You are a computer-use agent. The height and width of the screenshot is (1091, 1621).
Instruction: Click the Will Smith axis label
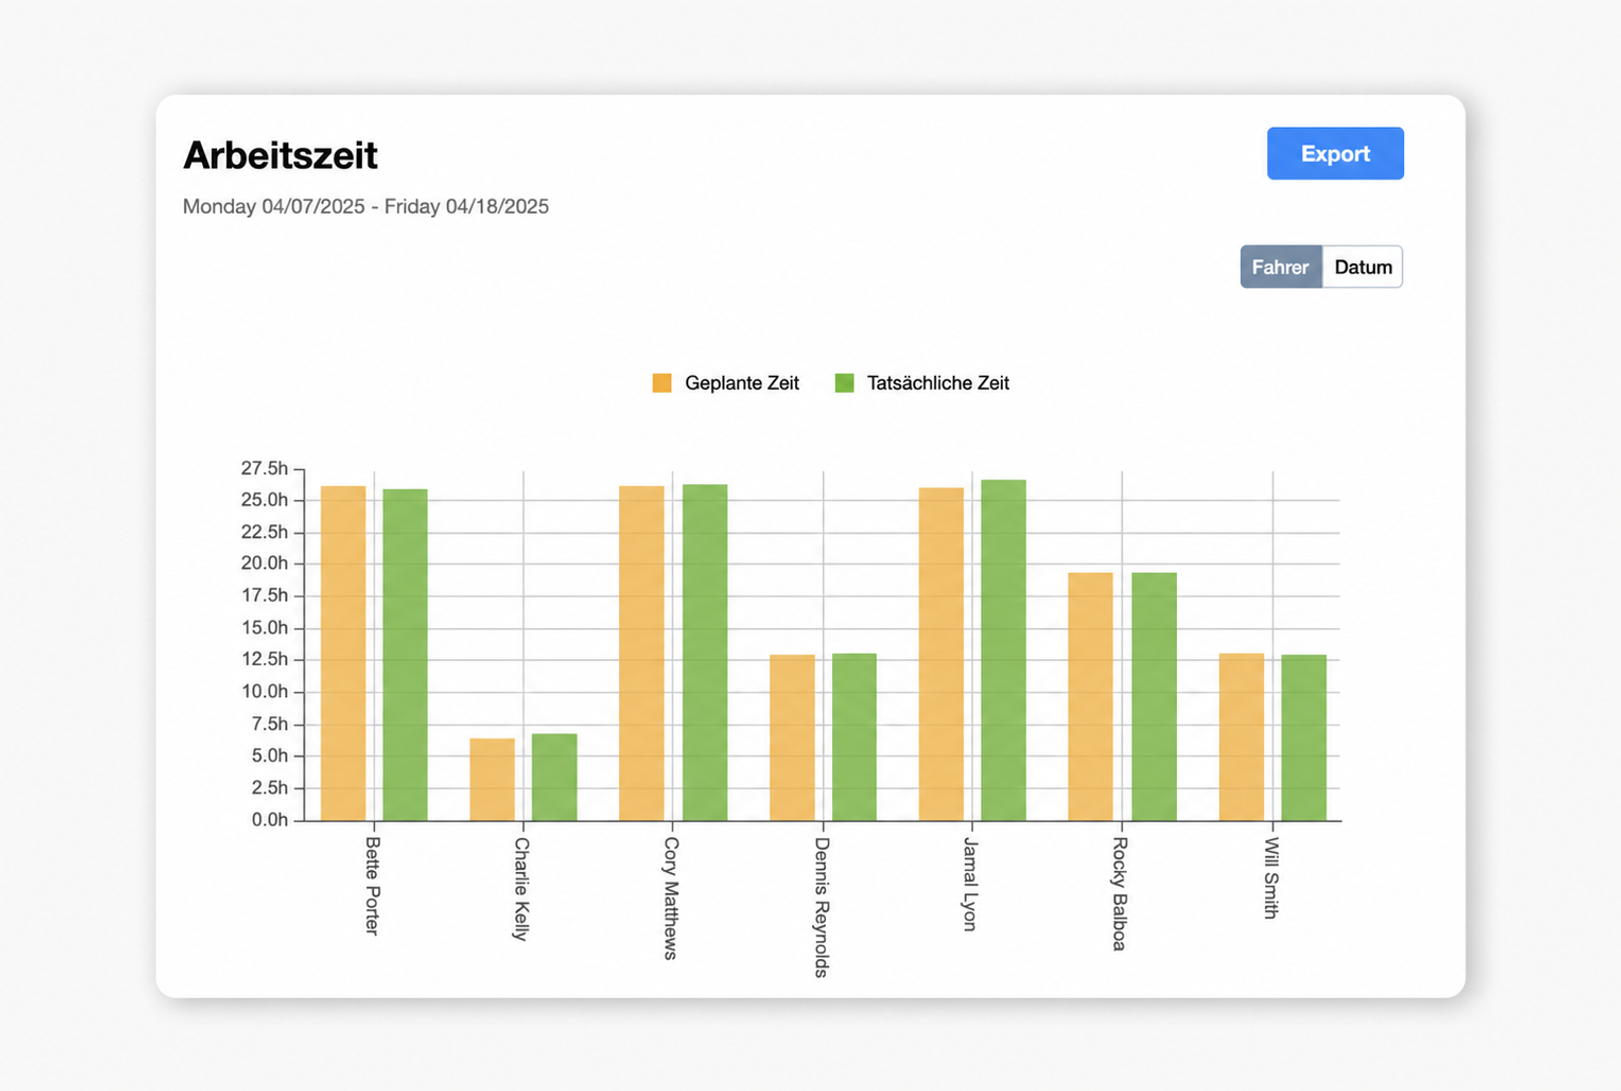pos(1271,878)
